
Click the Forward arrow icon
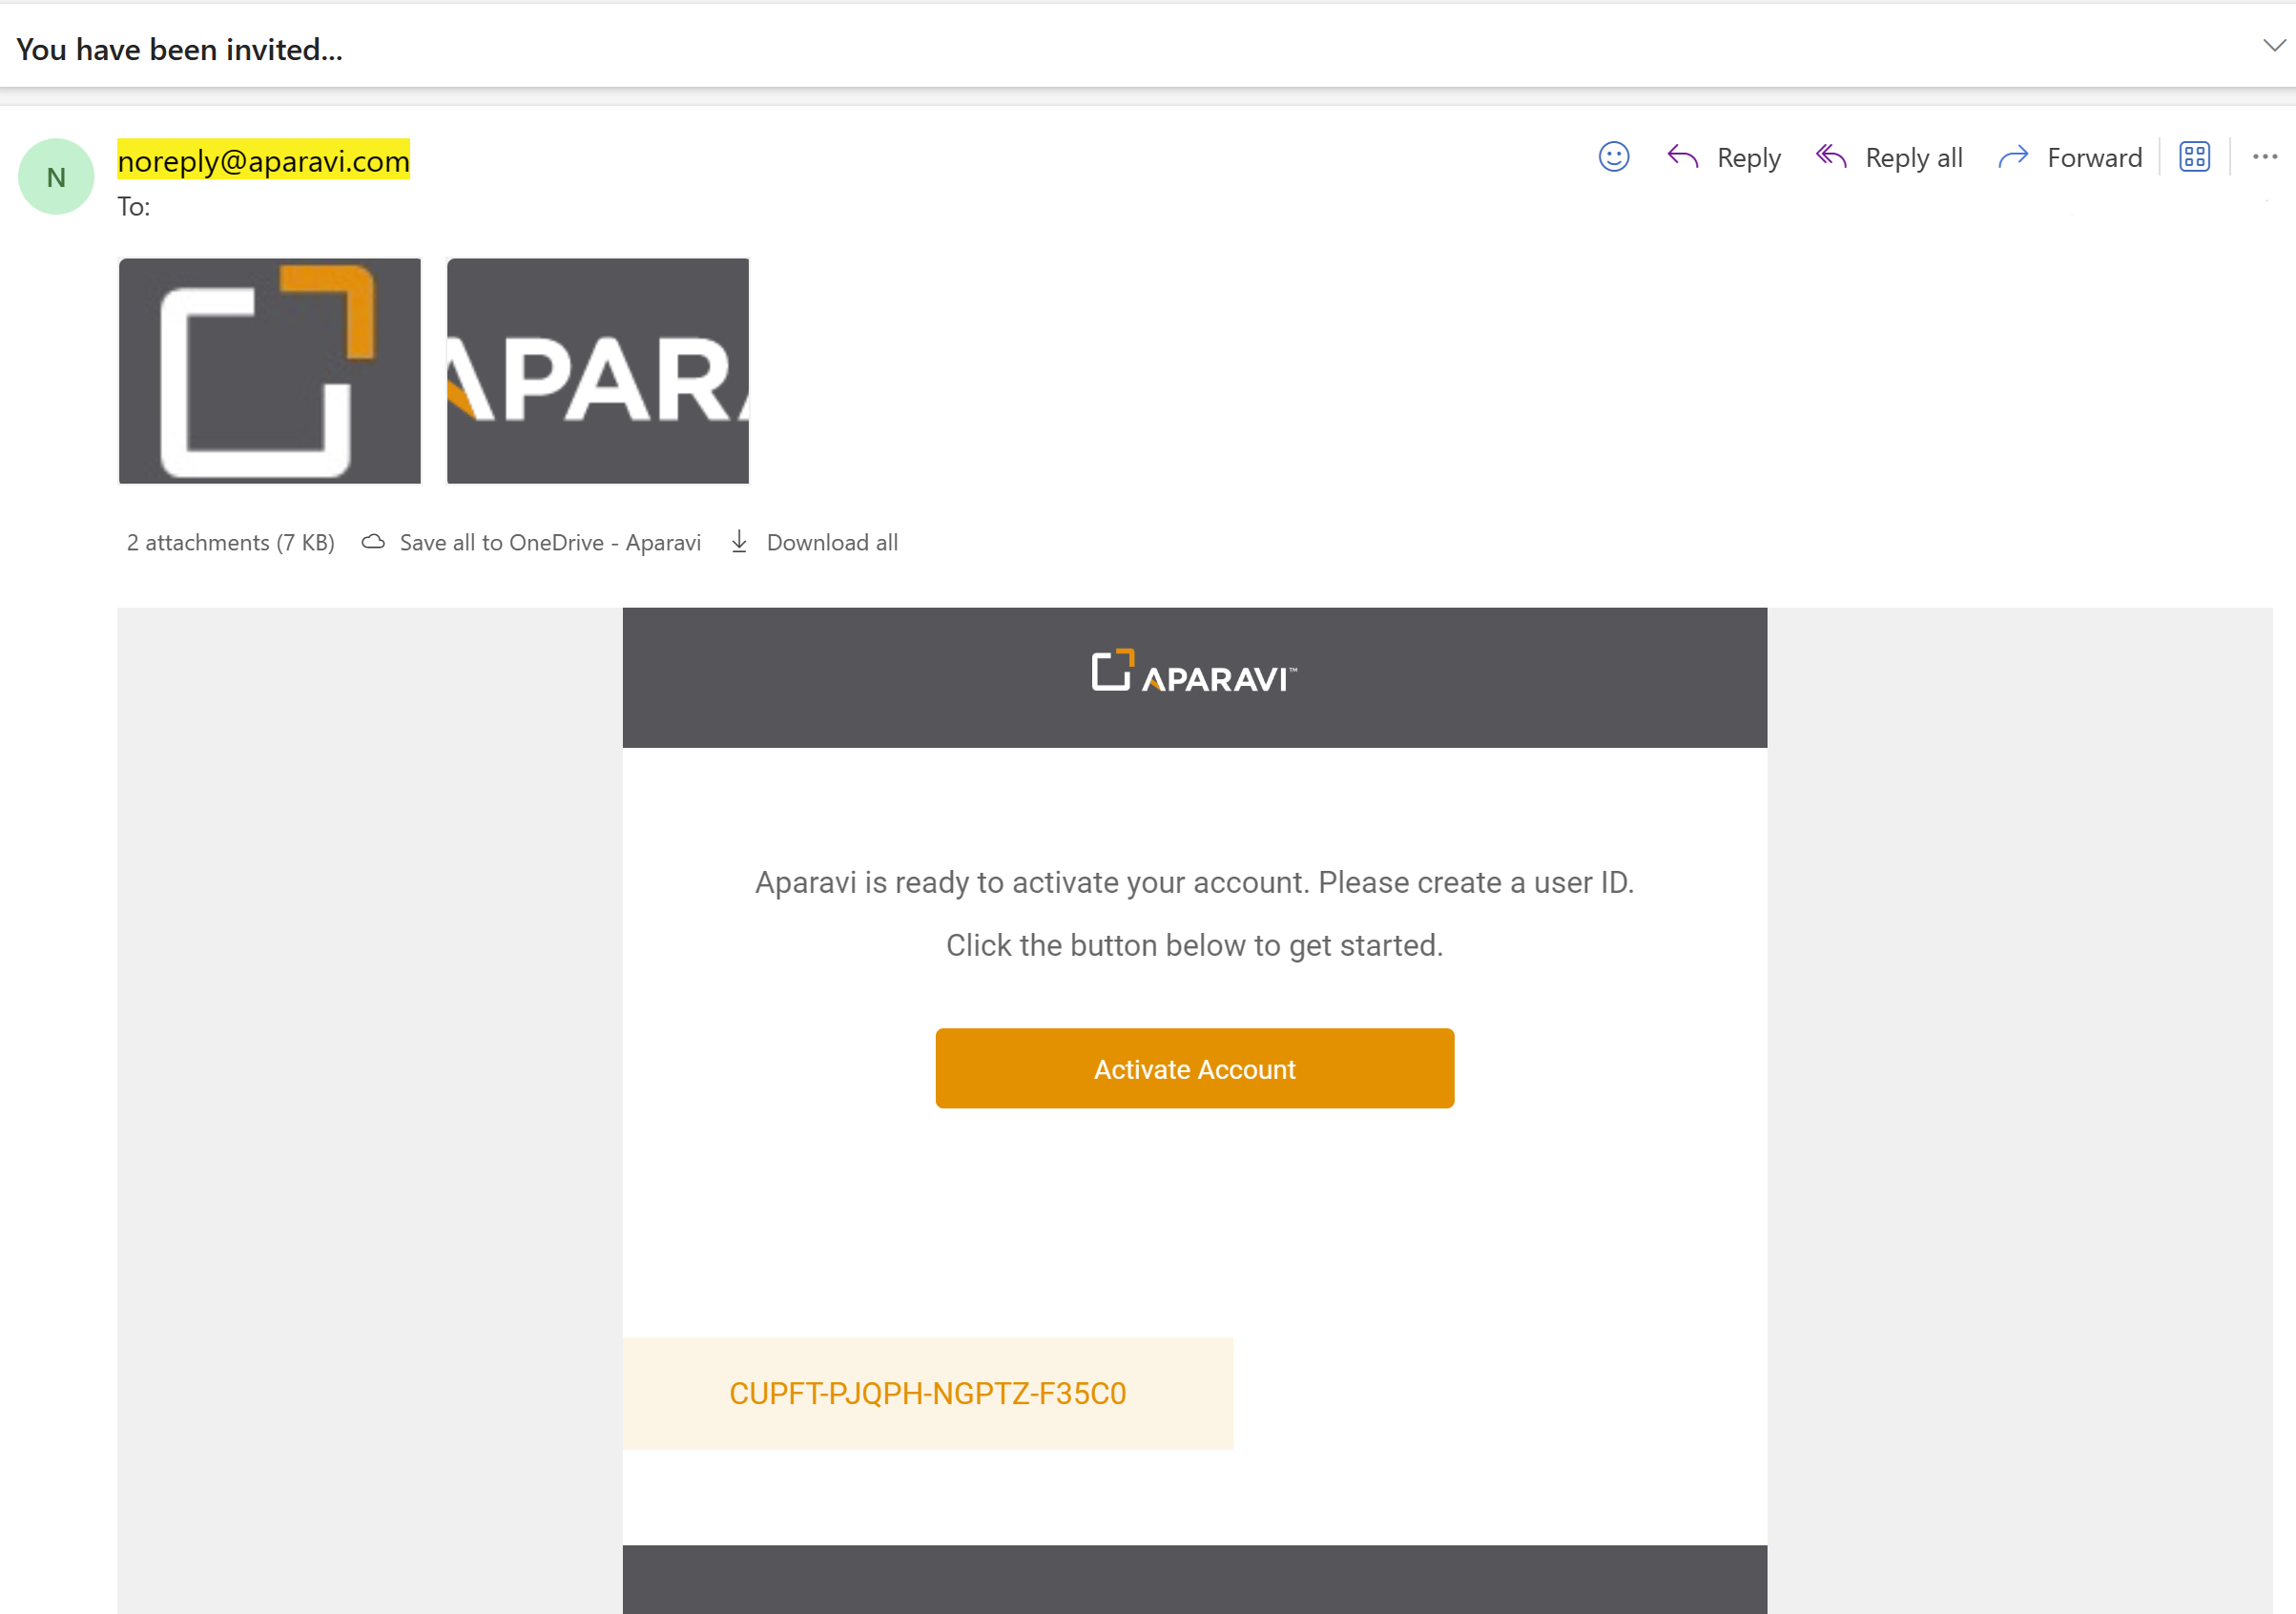click(x=2012, y=157)
